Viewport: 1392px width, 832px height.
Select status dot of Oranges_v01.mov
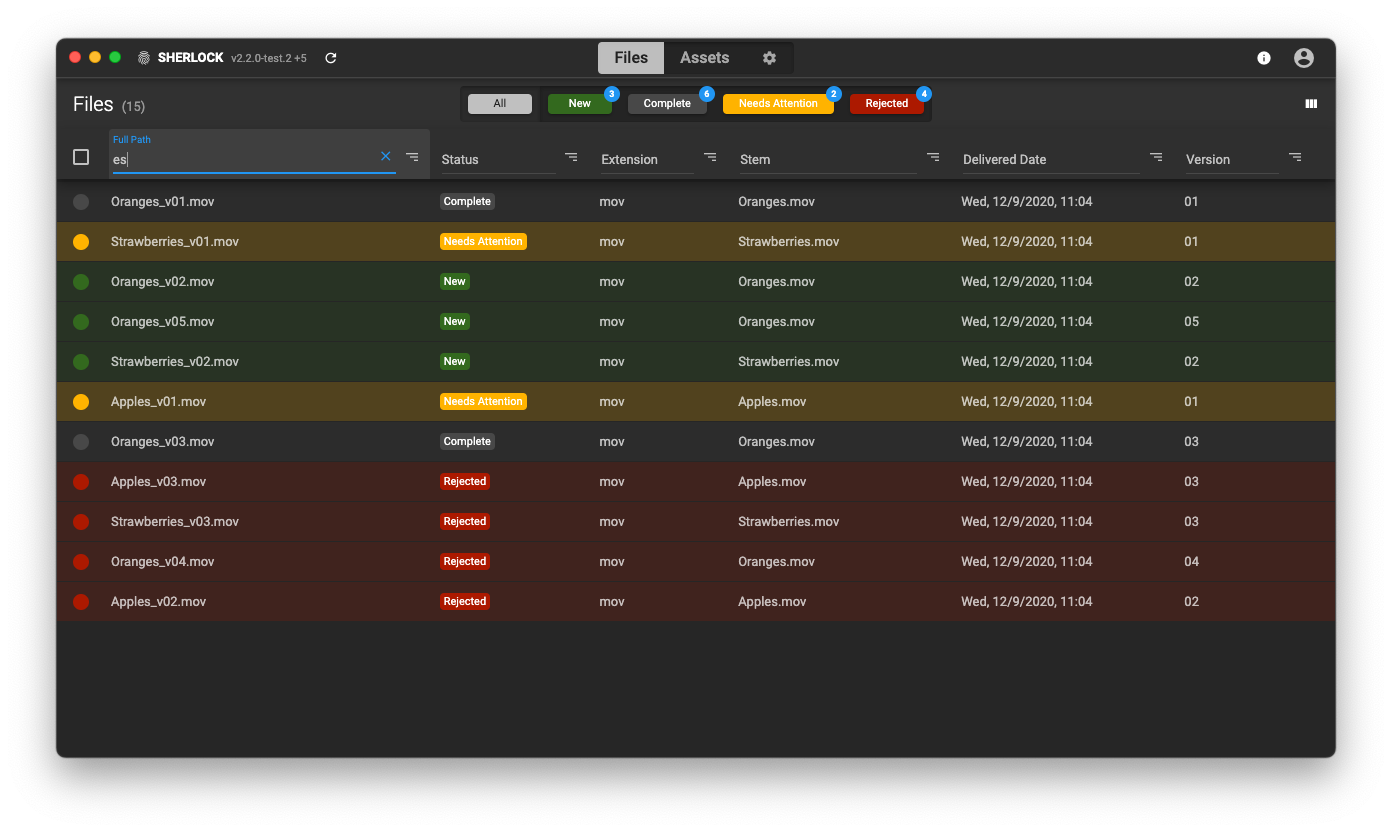click(81, 202)
